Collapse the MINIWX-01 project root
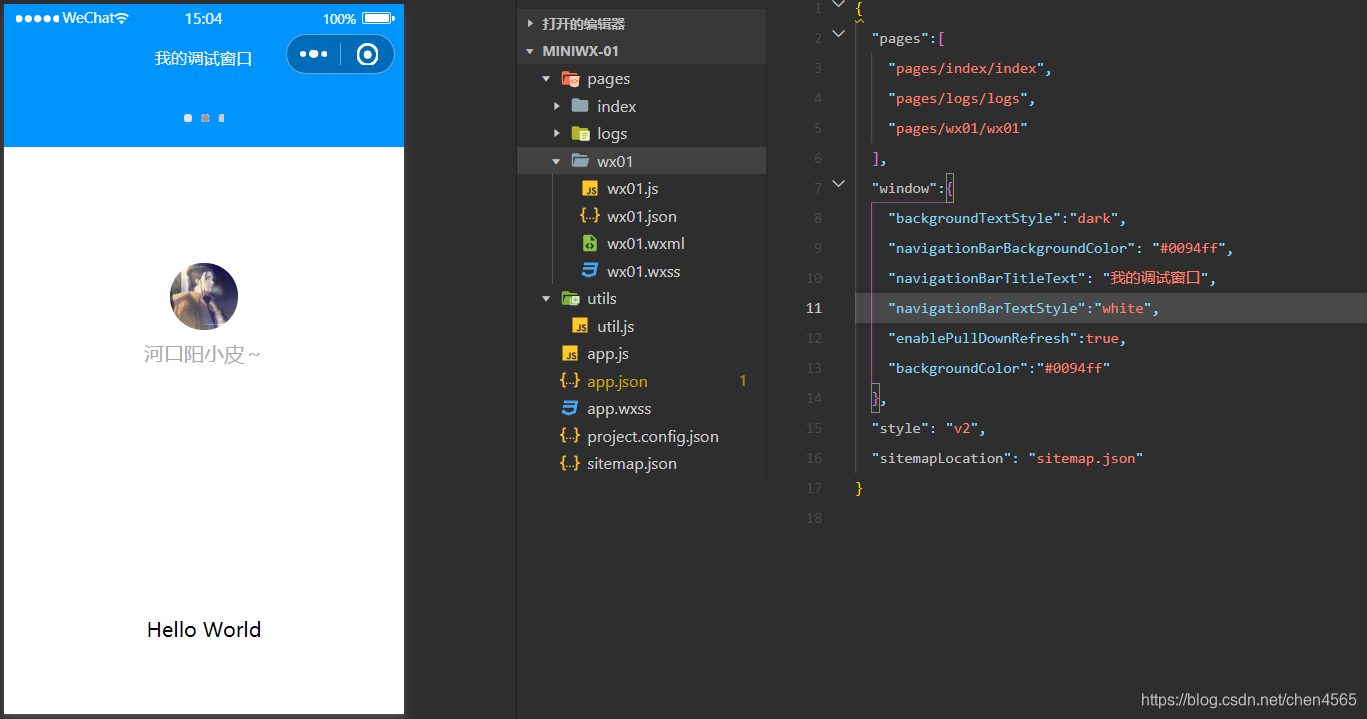The height and width of the screenshot is (719, 1367). pyautogui.click(x=530, y=51)
